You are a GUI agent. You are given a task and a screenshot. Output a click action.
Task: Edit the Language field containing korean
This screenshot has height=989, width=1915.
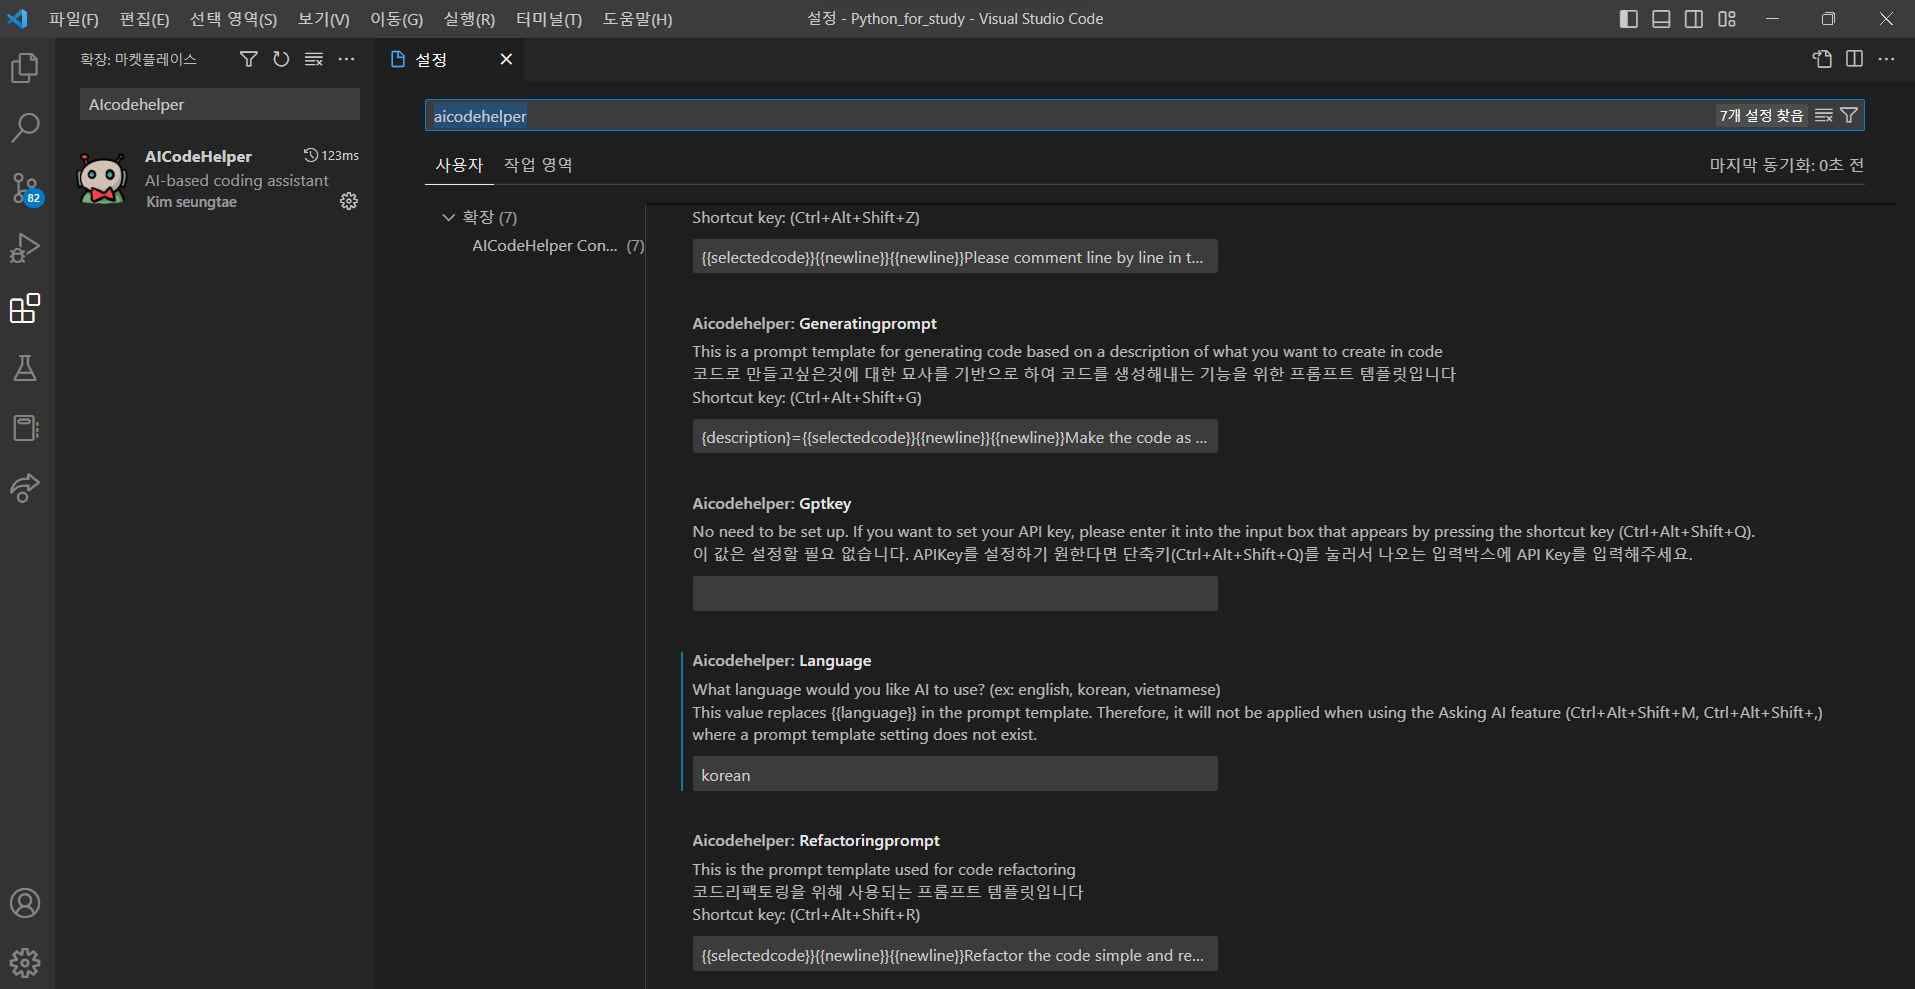[x=955, y=774]
